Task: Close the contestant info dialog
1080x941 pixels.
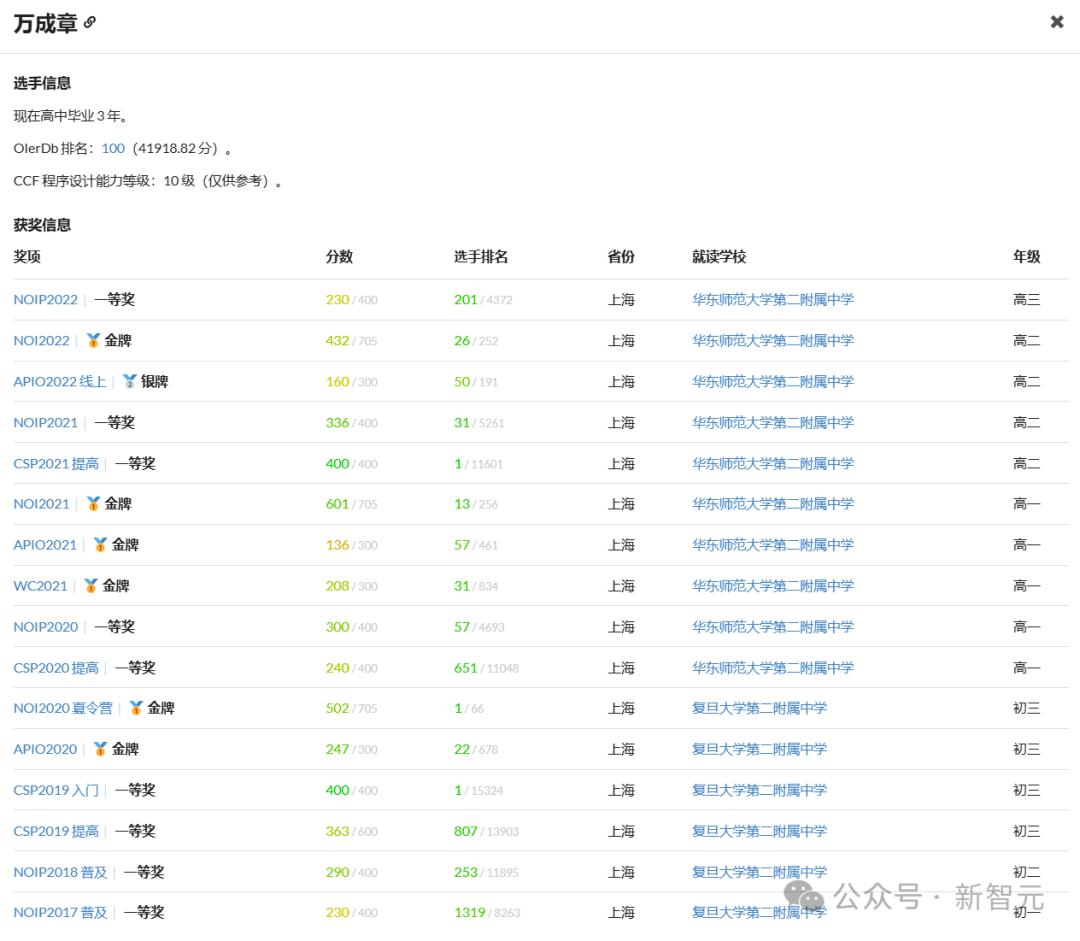Action: click(x=1057, y=22)
